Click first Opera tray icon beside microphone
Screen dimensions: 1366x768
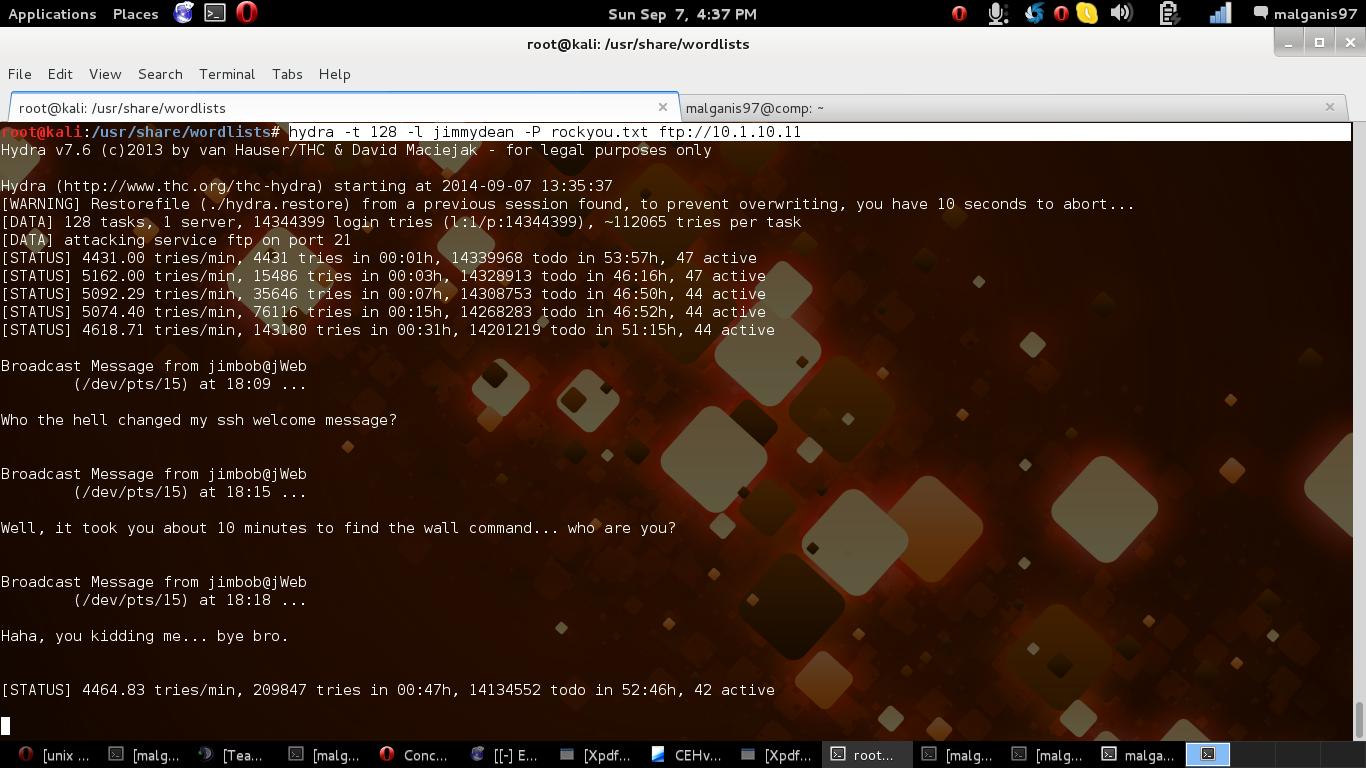click(959, 13)
